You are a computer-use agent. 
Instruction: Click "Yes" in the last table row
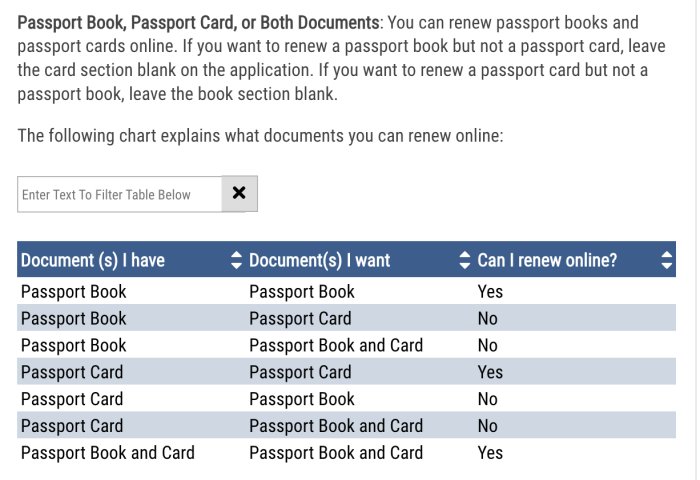point(490,452)
